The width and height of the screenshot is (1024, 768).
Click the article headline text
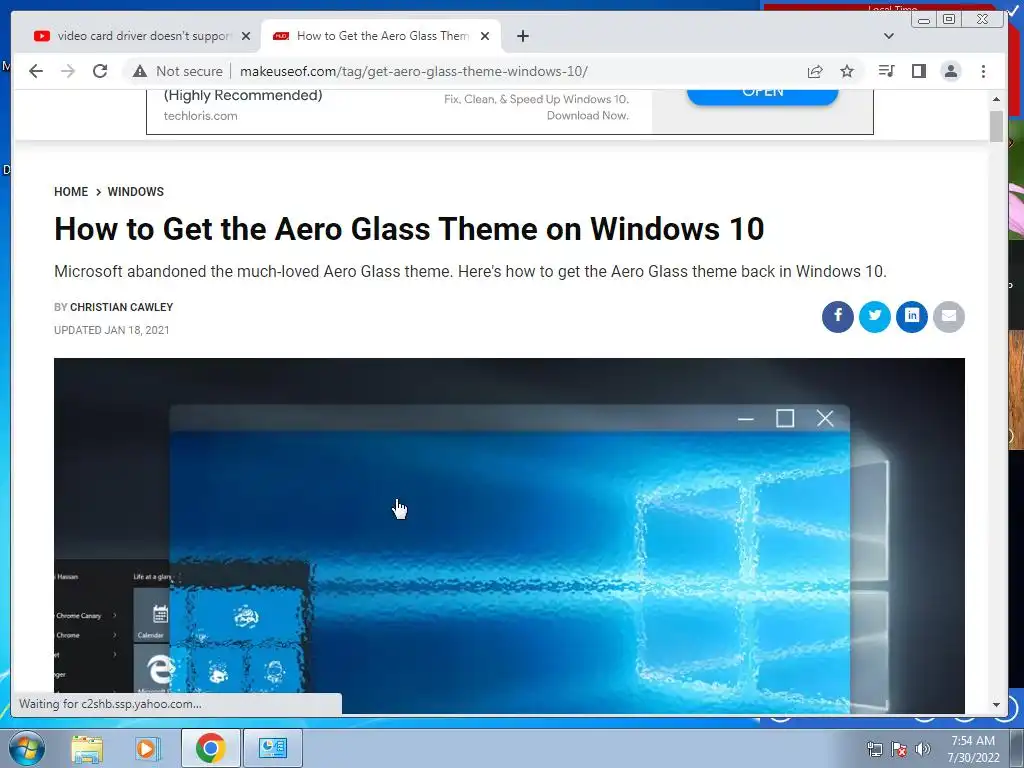pyautogui.click(x=409, y=229)
